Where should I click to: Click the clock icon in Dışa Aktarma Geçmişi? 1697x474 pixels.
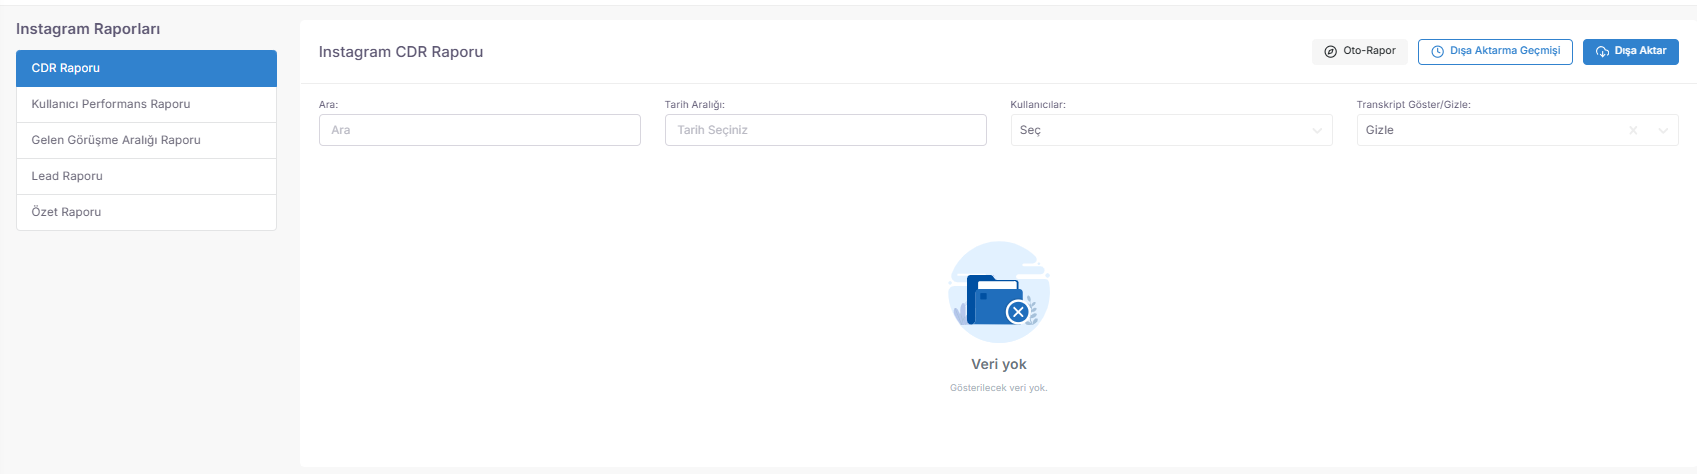coord(1437,51)
